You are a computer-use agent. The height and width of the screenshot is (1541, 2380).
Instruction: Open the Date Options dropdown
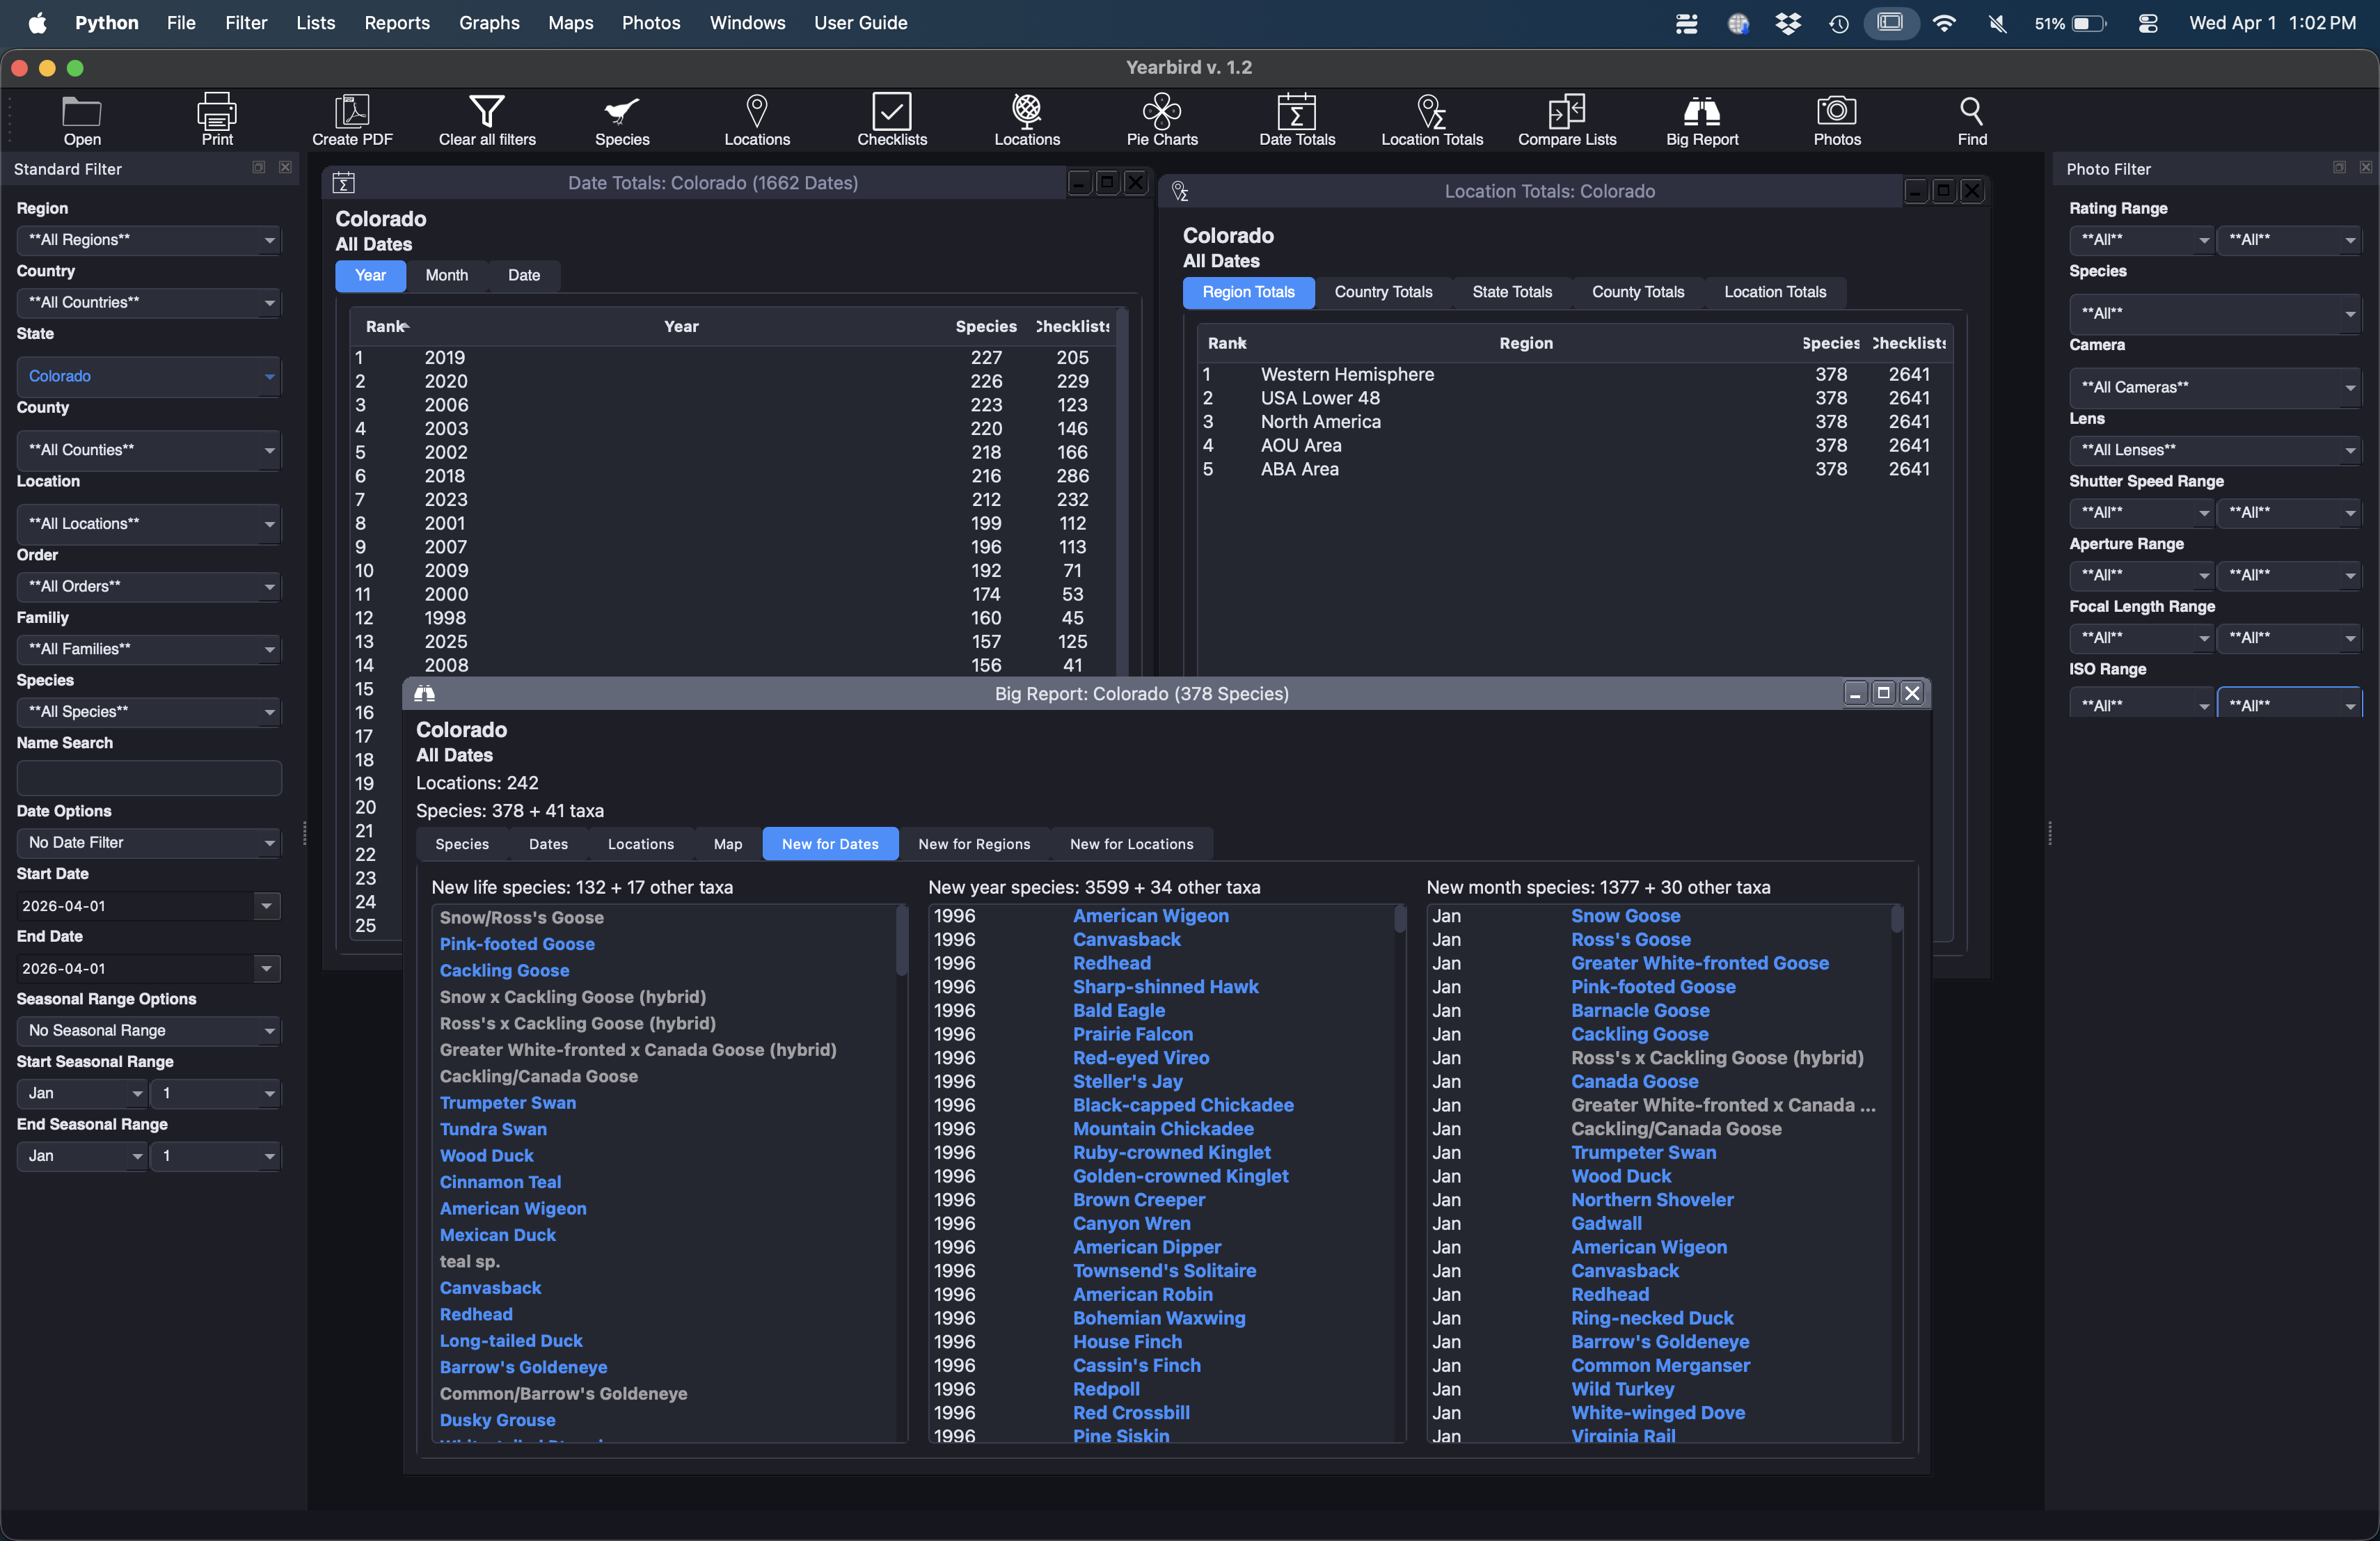click(149, 842)
